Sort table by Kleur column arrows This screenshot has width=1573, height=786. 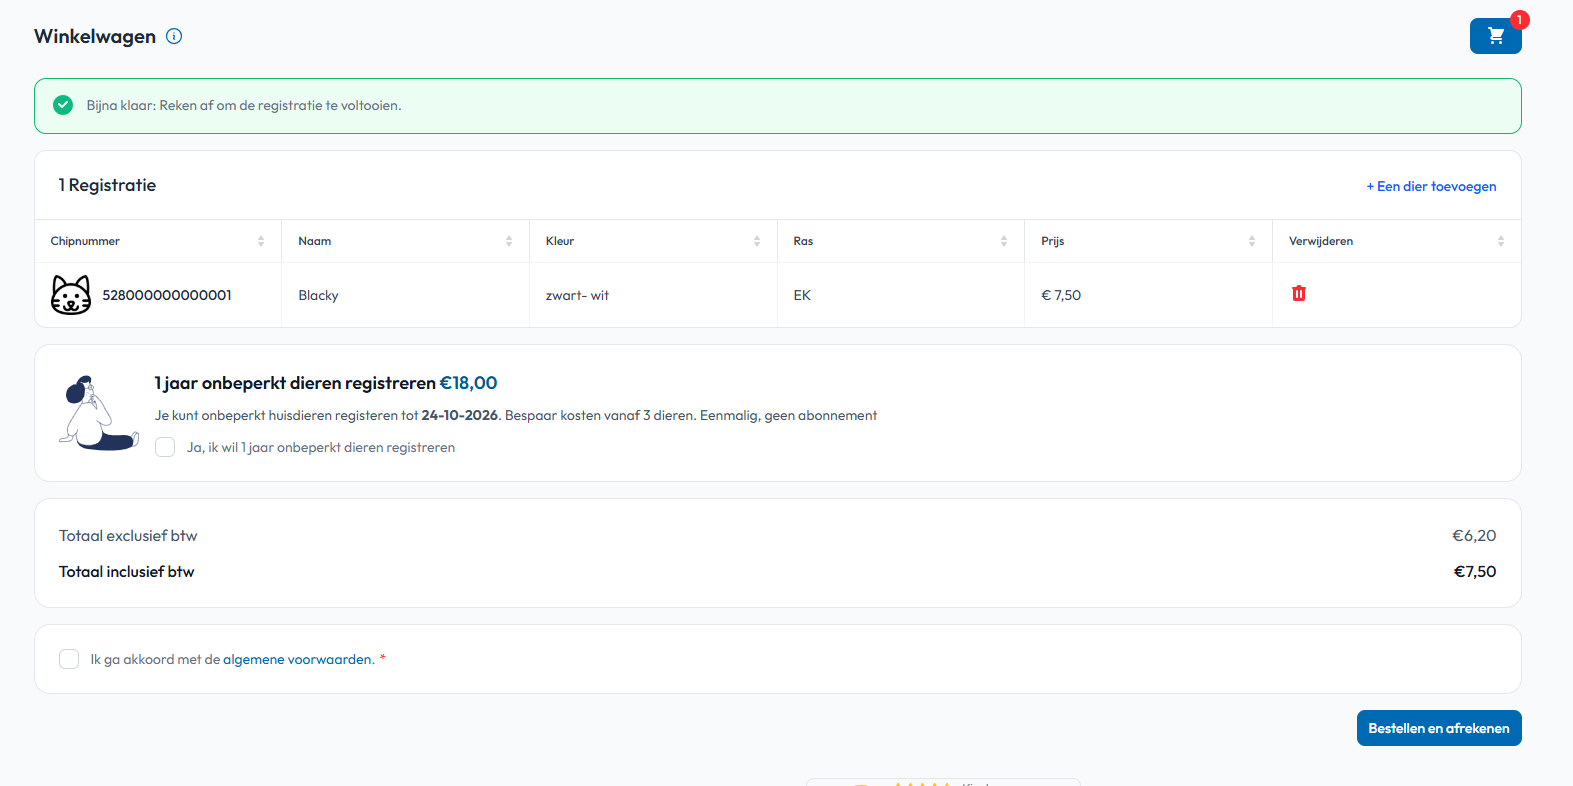(x=757, y=241)
